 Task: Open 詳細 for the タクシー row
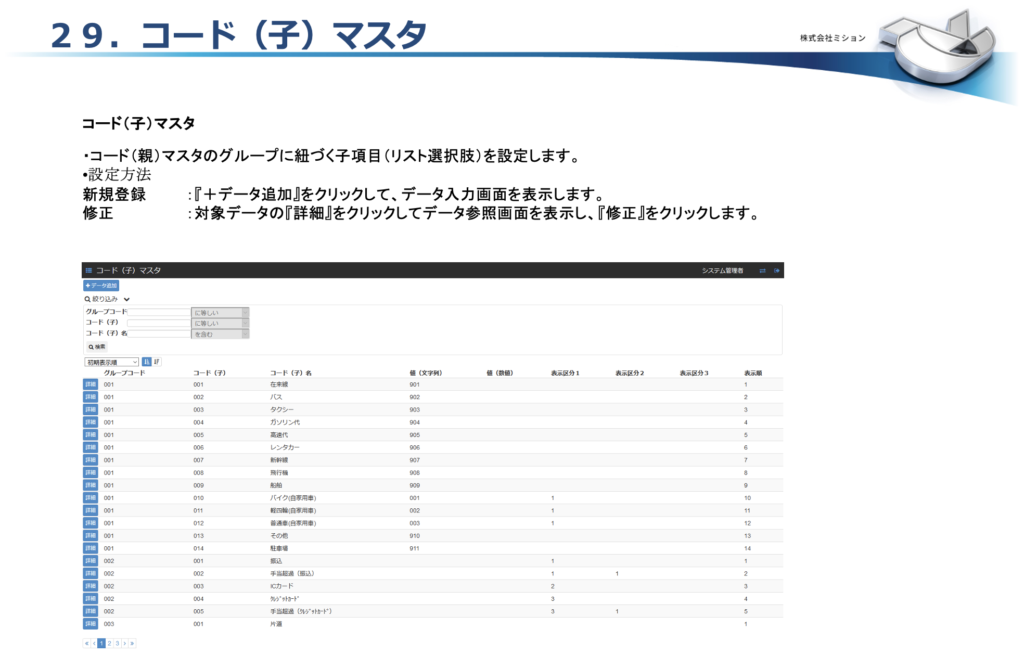pos(90,409)
